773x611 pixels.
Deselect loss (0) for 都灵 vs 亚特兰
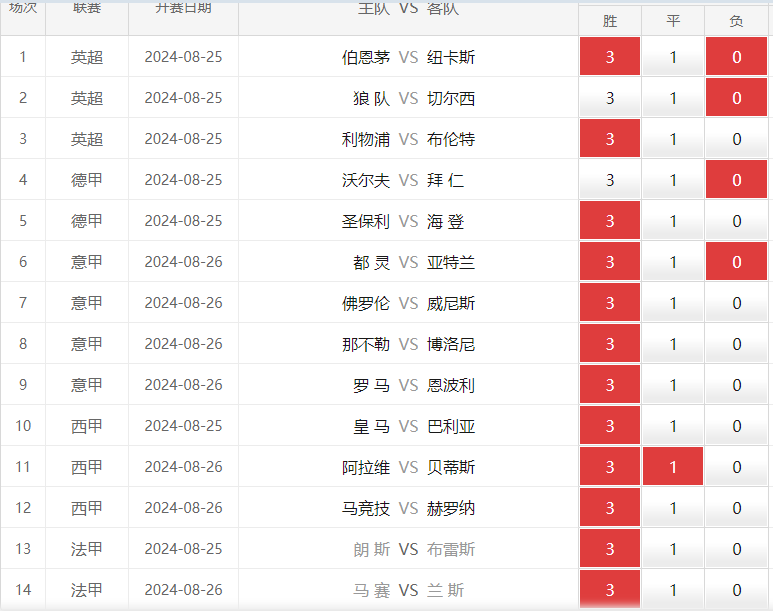click(736, 261)
